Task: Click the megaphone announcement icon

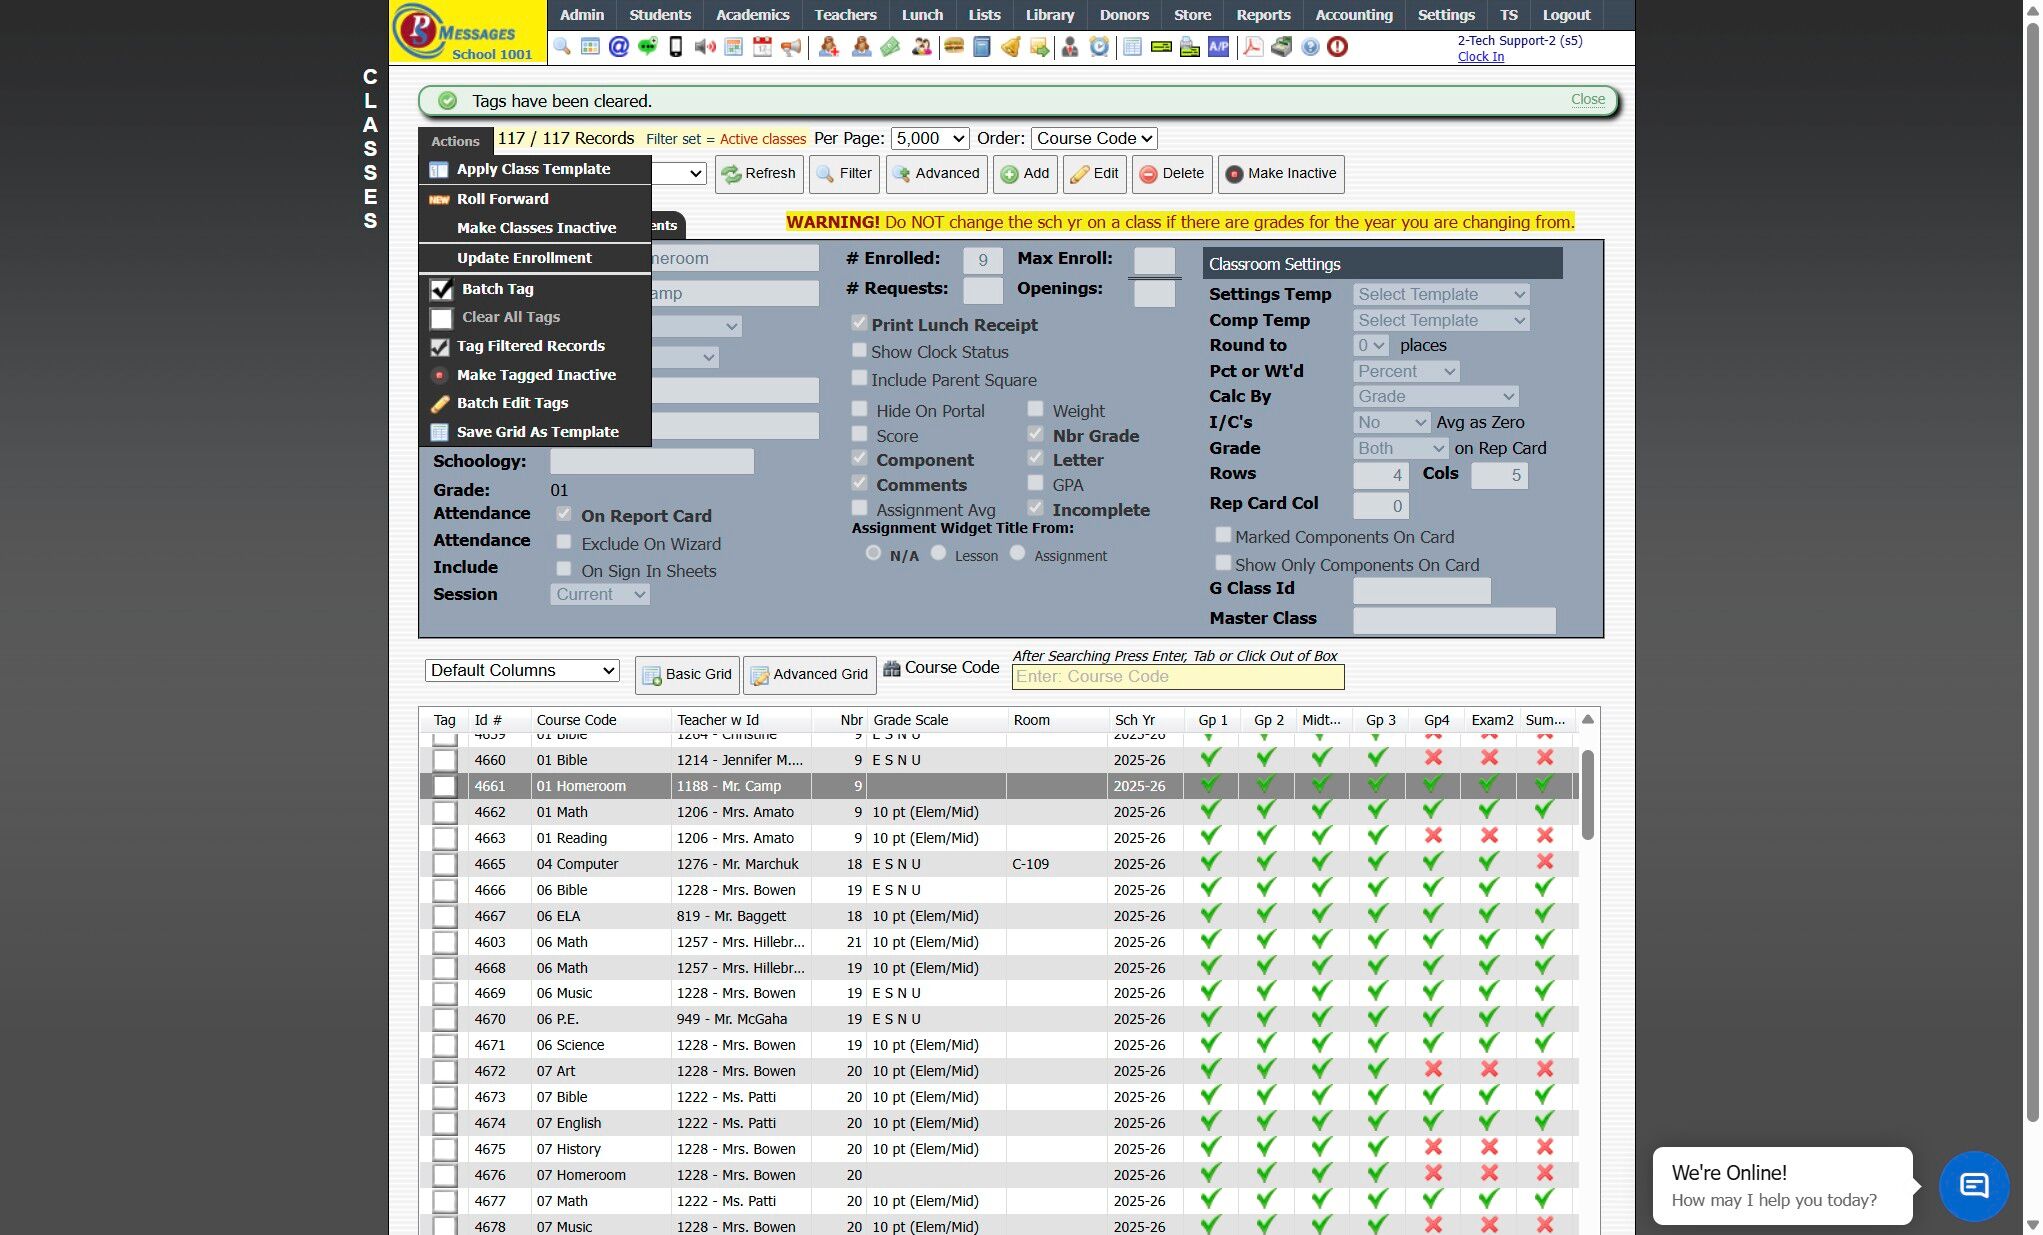Action: pos(792,47)
